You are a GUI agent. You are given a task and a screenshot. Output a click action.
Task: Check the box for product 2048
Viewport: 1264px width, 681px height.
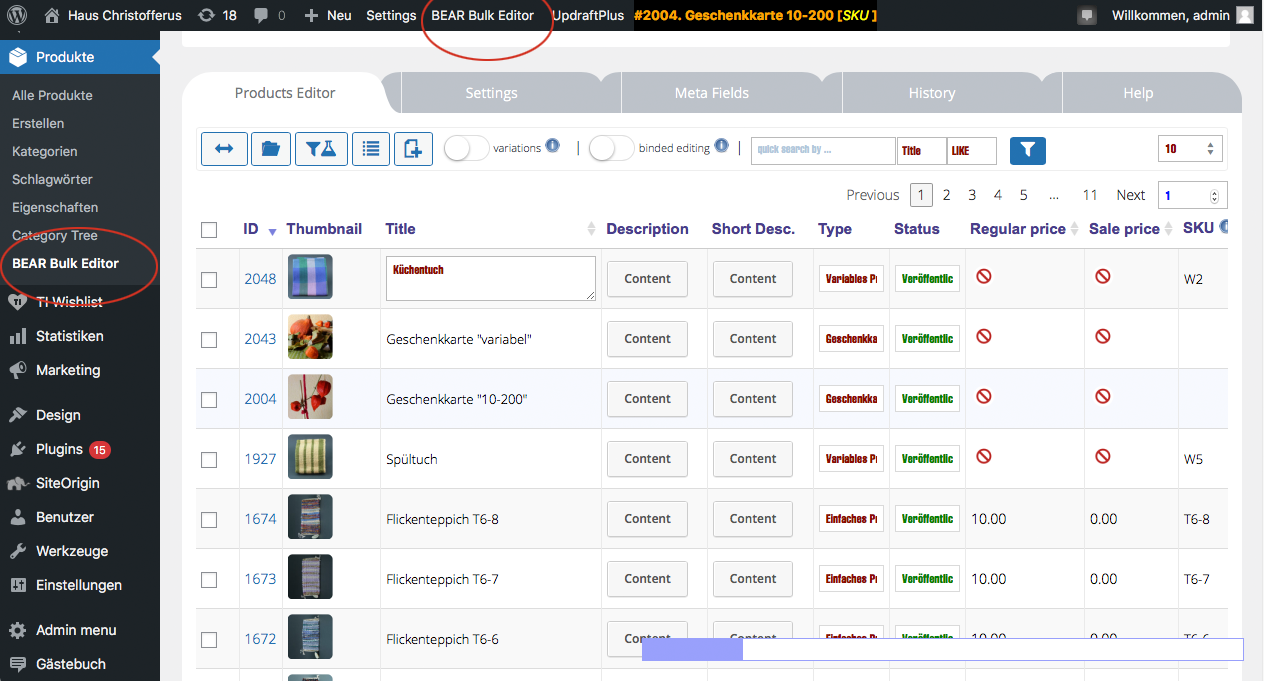click(x=209, y=280)
